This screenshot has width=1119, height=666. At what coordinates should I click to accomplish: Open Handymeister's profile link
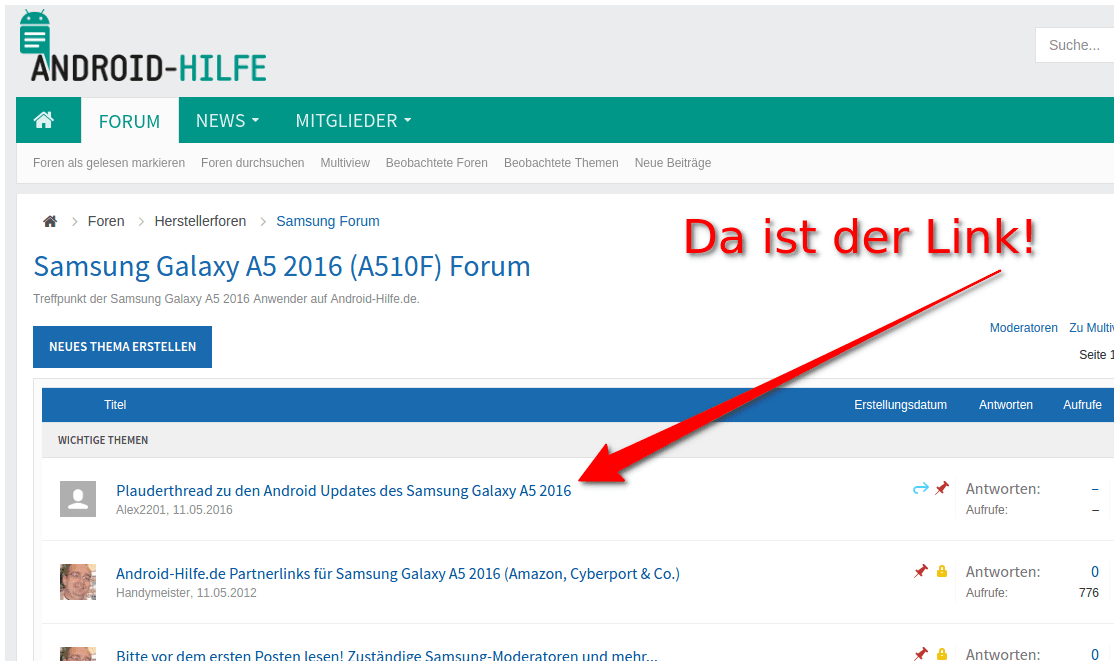[153, 592]
